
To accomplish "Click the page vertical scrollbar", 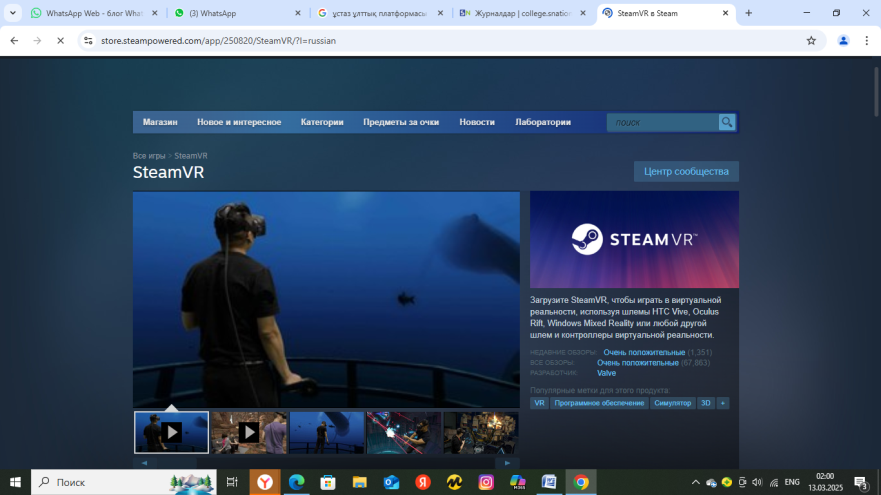I will tap(876, 92).
